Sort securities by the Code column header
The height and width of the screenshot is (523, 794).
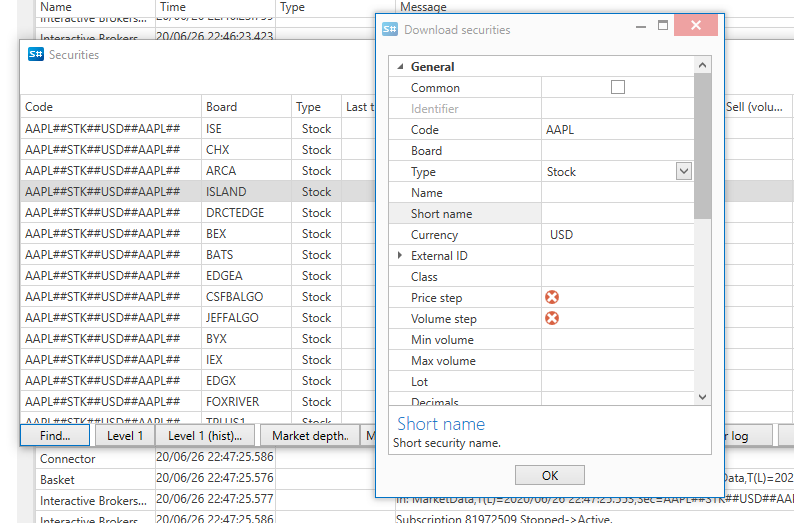(39, 107)
